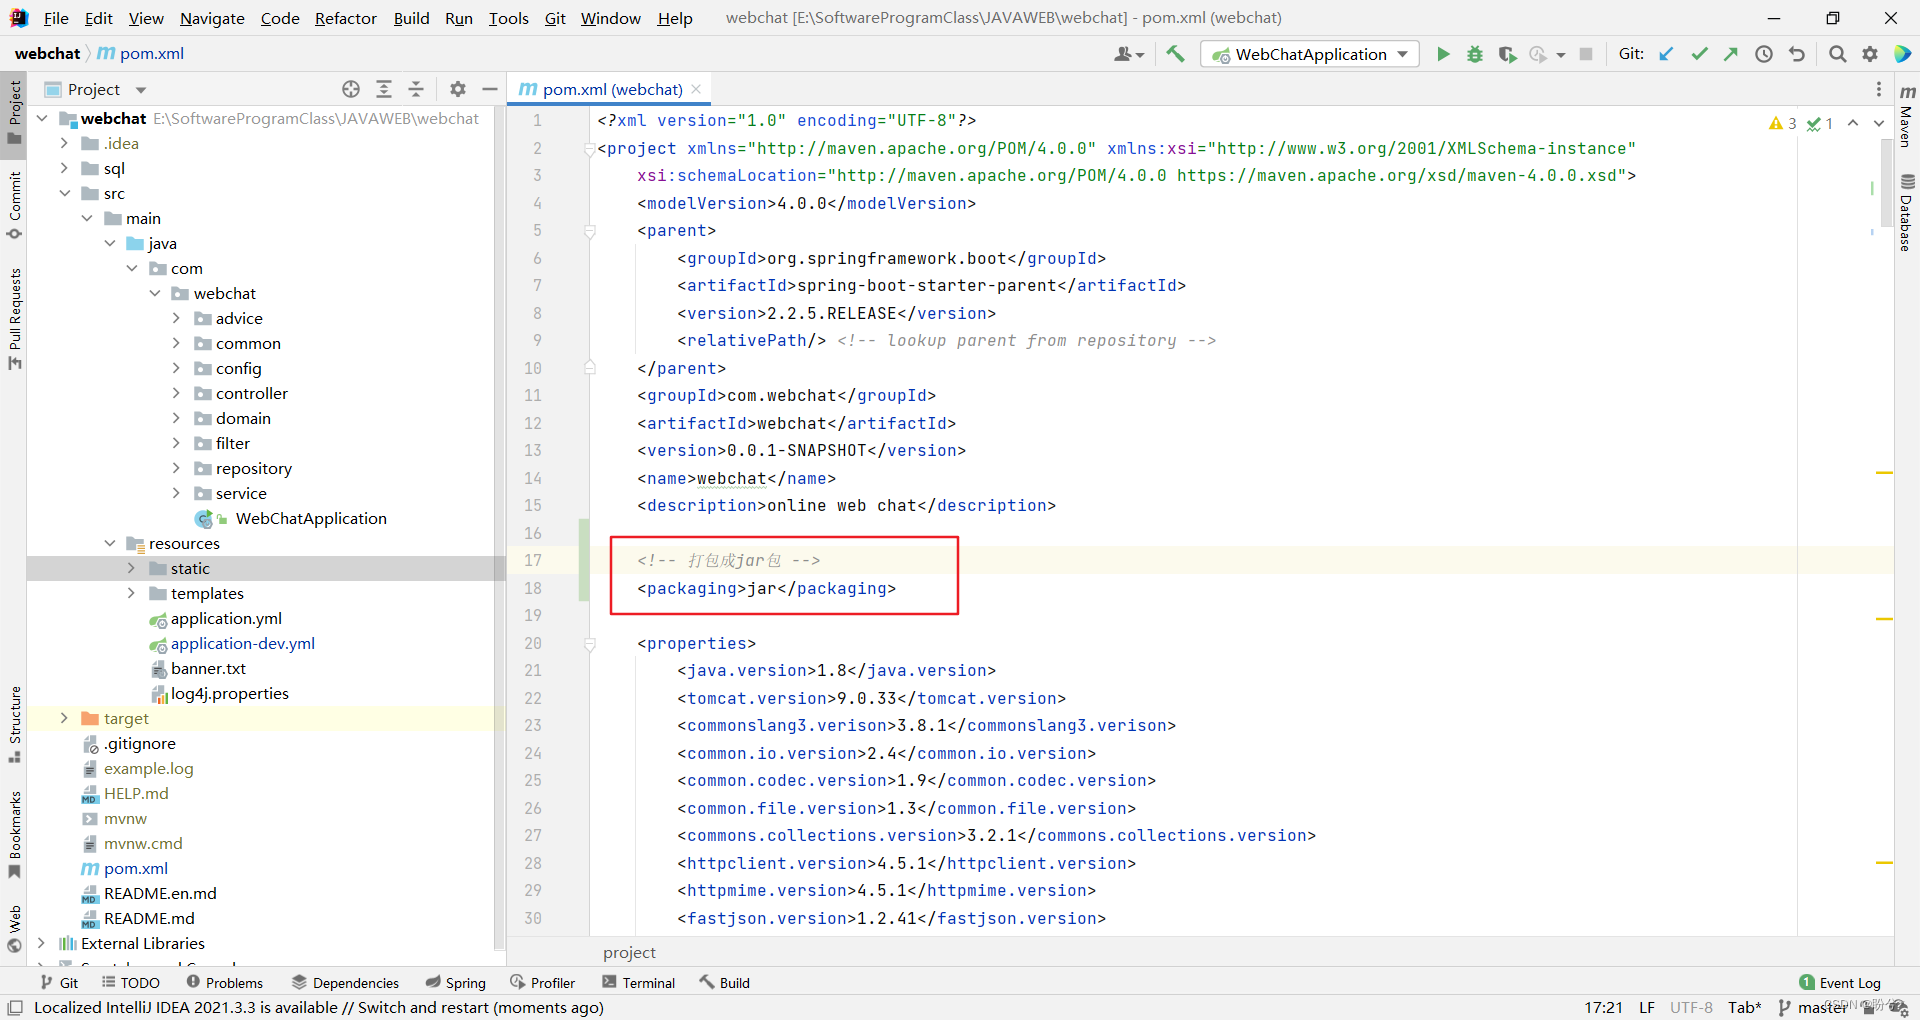Open the Tools menu
1920x1020 pixels.
click(508, 18)
